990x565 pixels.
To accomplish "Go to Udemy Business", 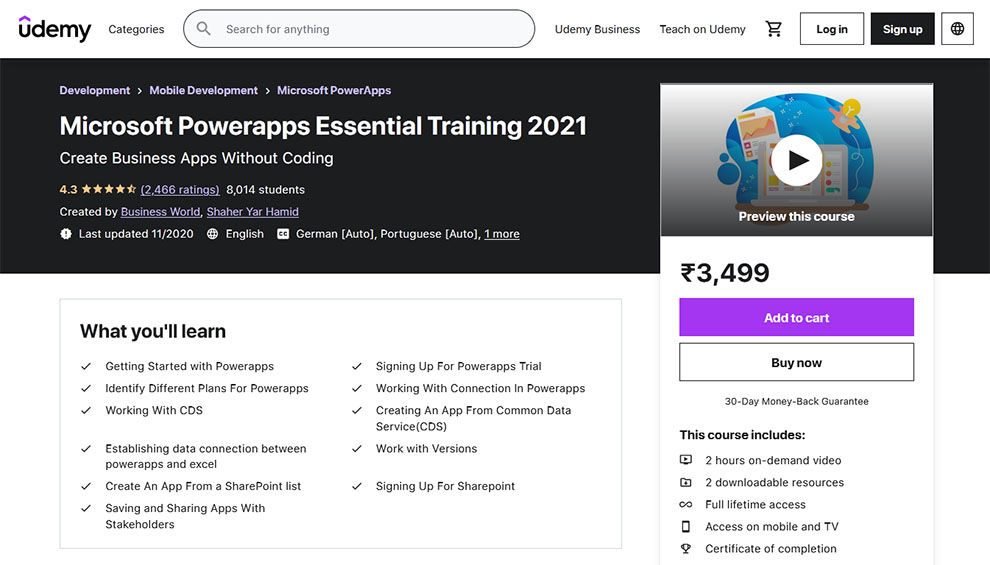I will click(597, 29).
